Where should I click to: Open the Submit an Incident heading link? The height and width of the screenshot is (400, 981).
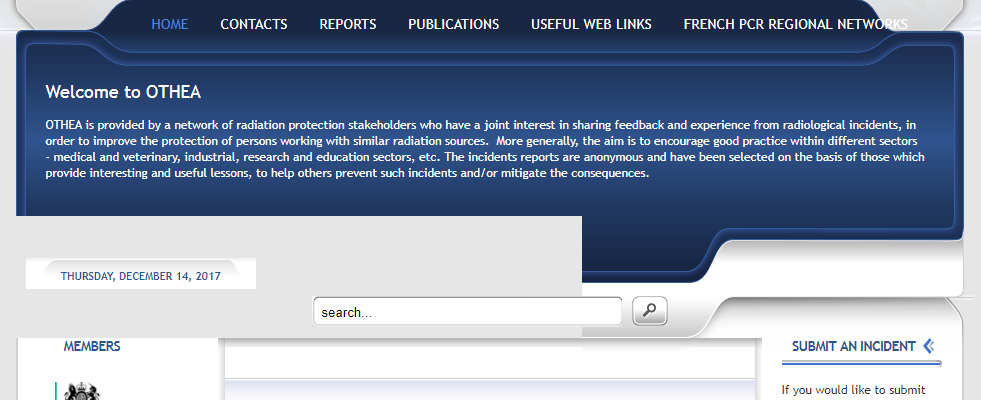[x=853, y=346]
